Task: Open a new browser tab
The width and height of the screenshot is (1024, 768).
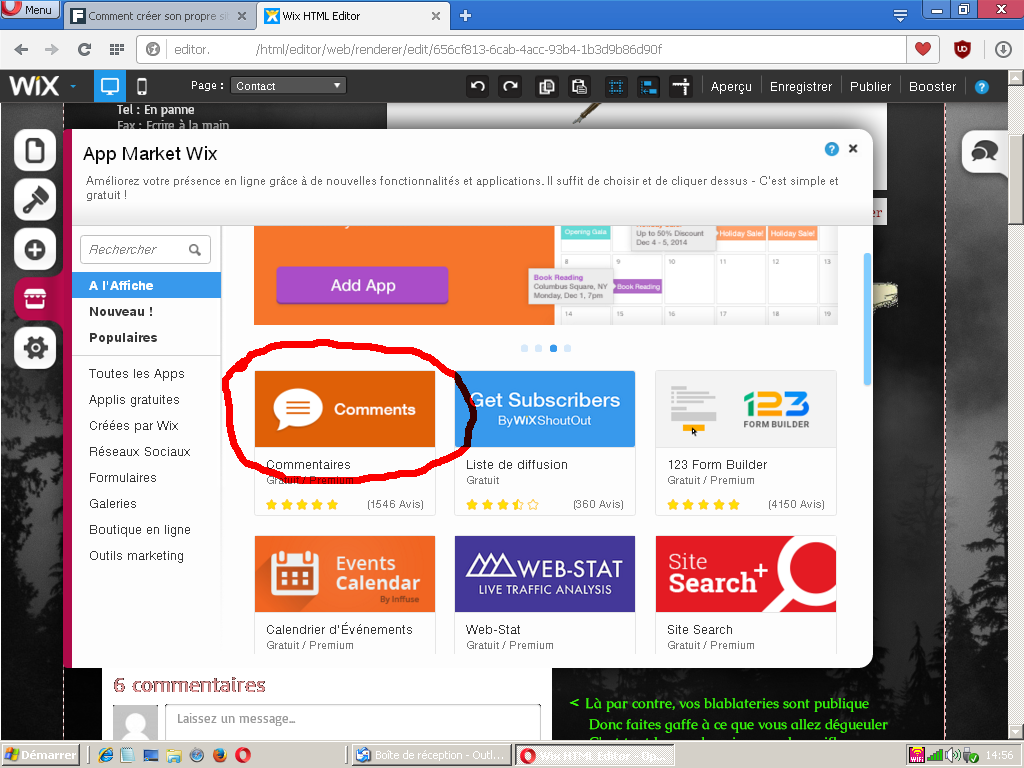Action: [465, 16]
